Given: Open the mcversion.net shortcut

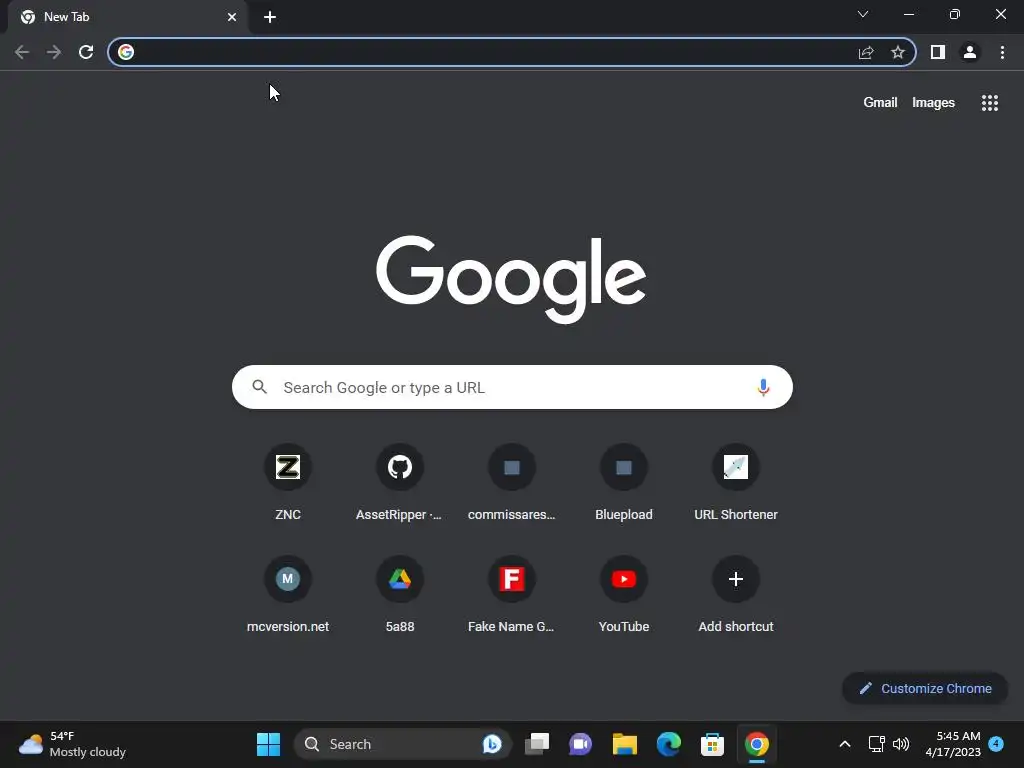Looking at the screenshot, I should click(x=288, y=594).
